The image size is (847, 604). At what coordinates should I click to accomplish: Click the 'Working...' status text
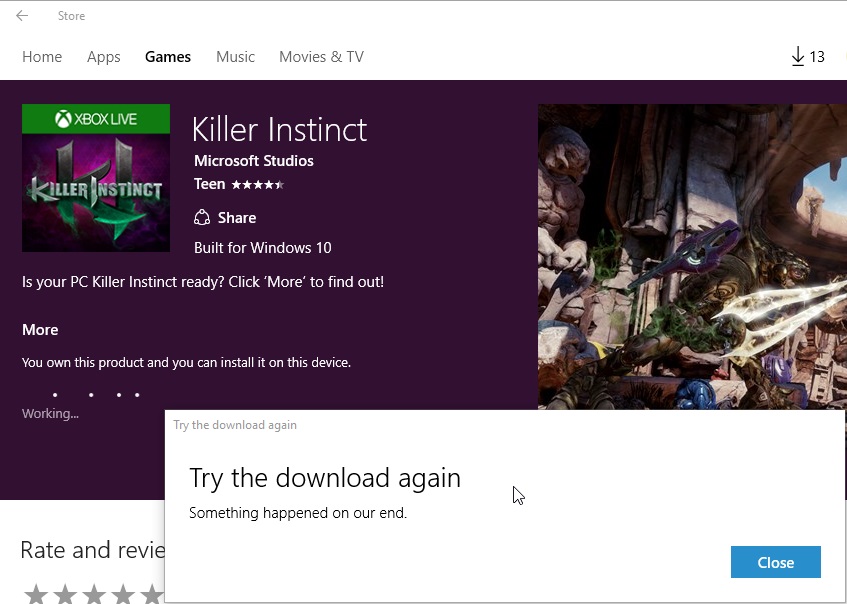50,414
